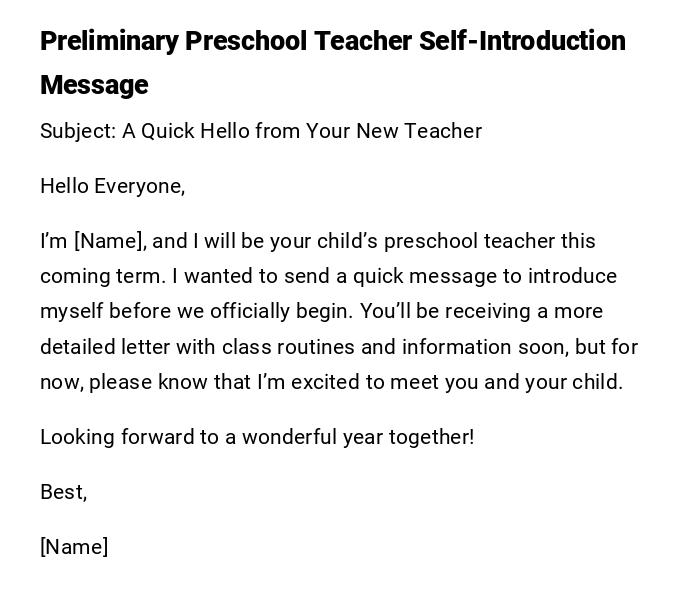The image size is (700, 610).
Task: Click the "Subject:" label text
Action: click(x=77, y=131)
